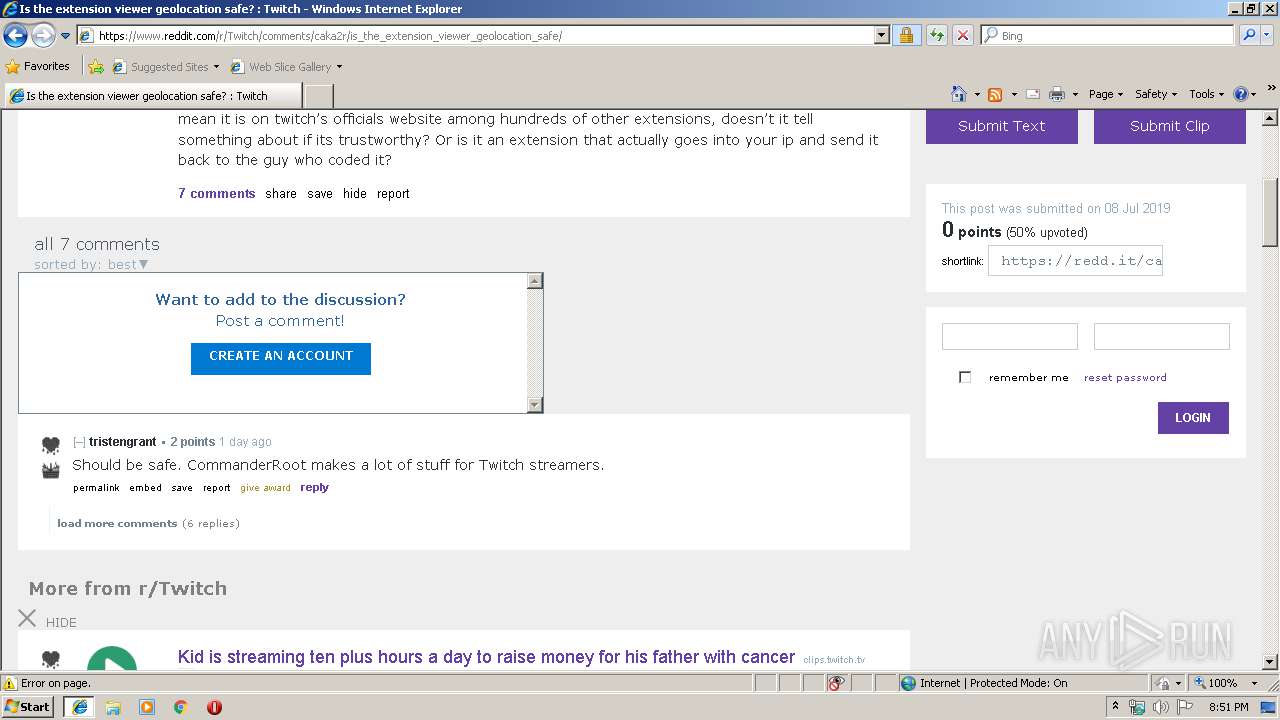Click Add to Favorites Bar icon

click(96, 67)
